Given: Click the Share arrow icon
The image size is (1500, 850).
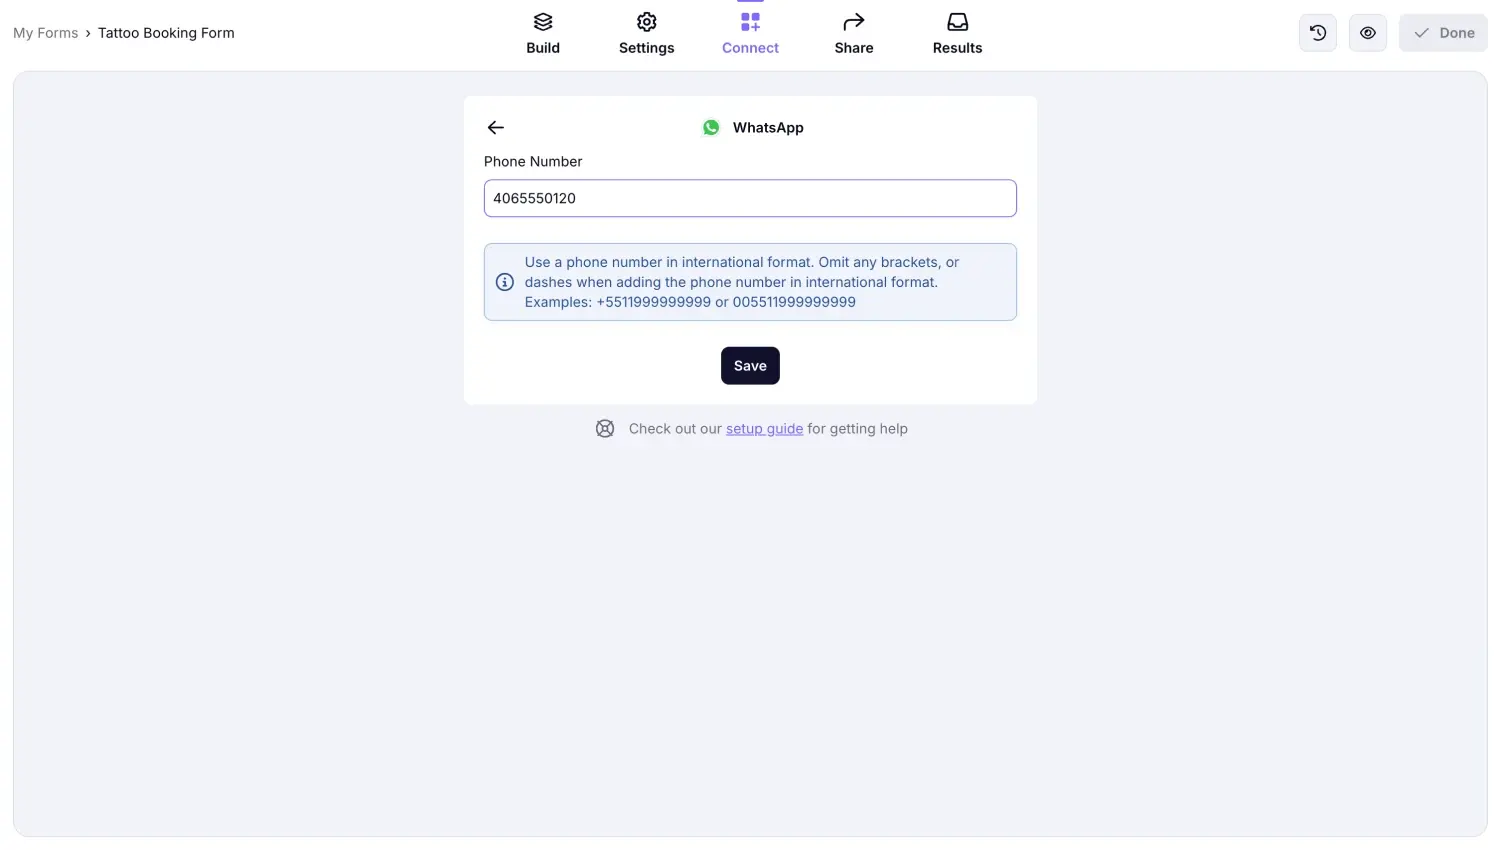Looking at the screenshot, I should (853, 21).
